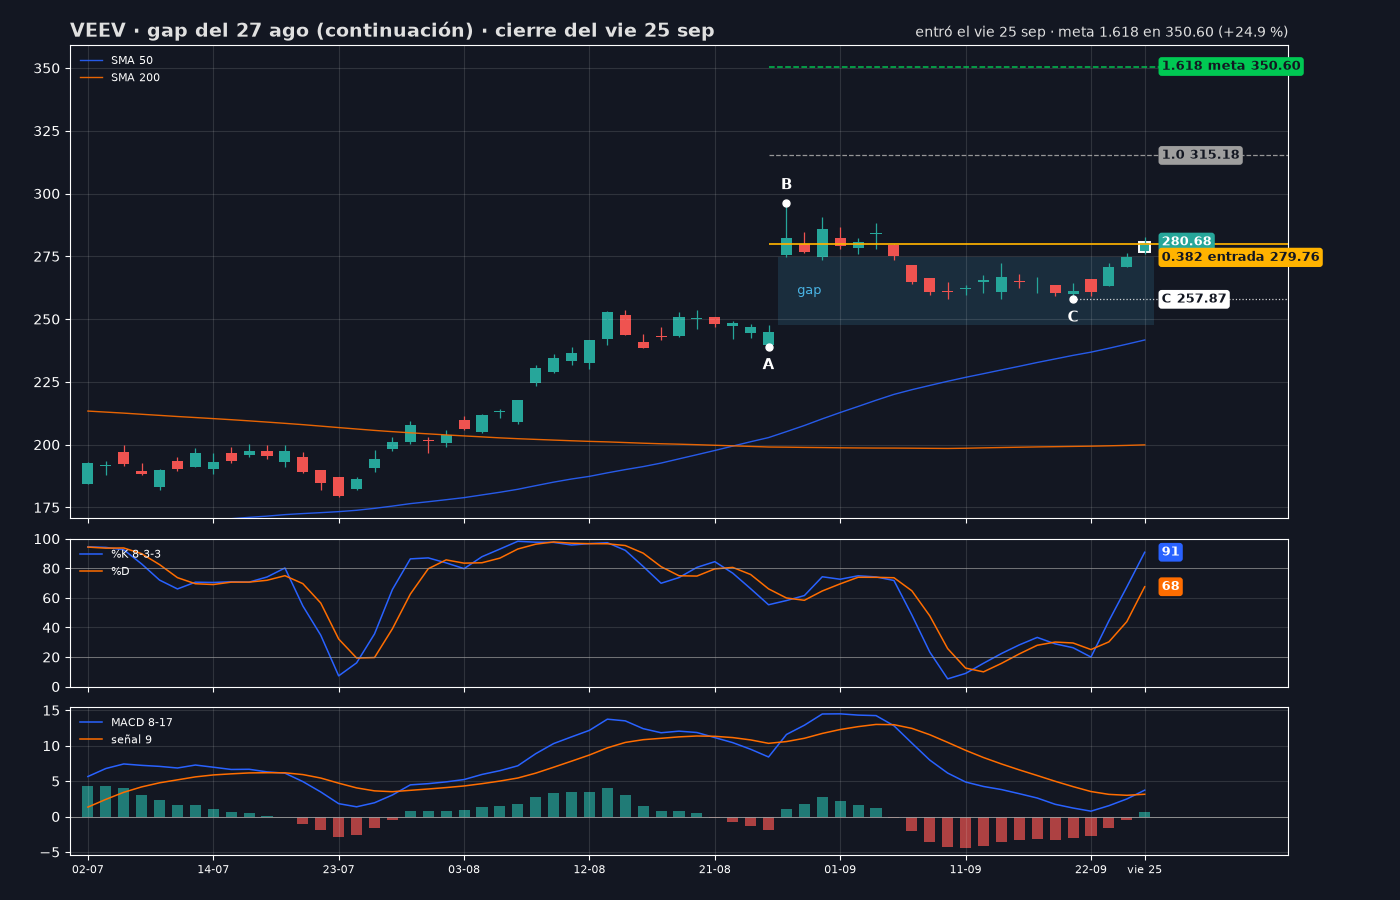Click the '21-08' date label
The width and height of the screenshot is (1400, 900).
[x=715, y=870]
